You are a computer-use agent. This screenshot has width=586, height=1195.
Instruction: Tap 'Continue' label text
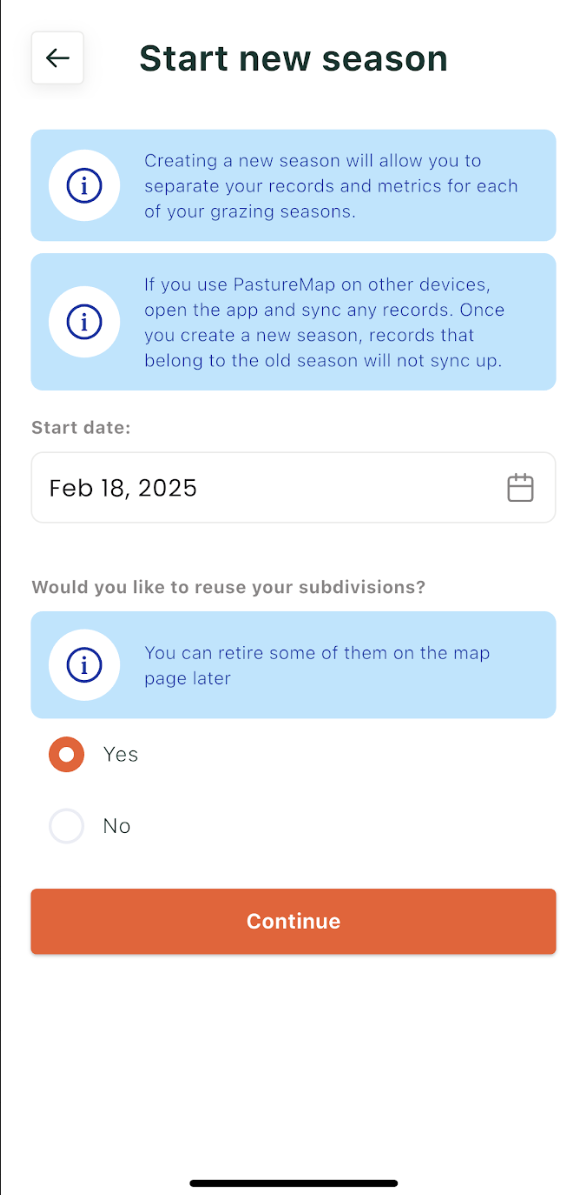point(293,921)
